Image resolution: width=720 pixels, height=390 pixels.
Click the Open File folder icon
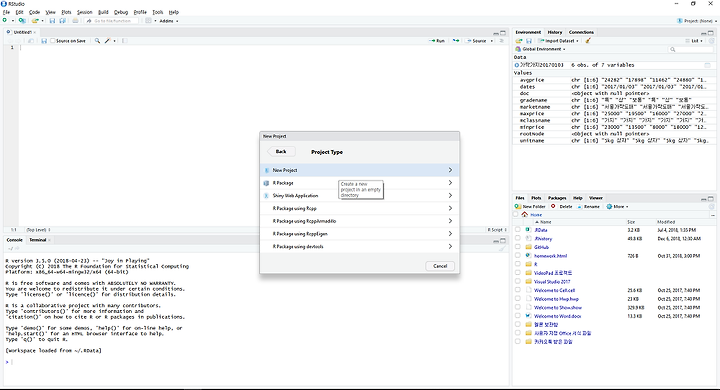pos(34,21)
